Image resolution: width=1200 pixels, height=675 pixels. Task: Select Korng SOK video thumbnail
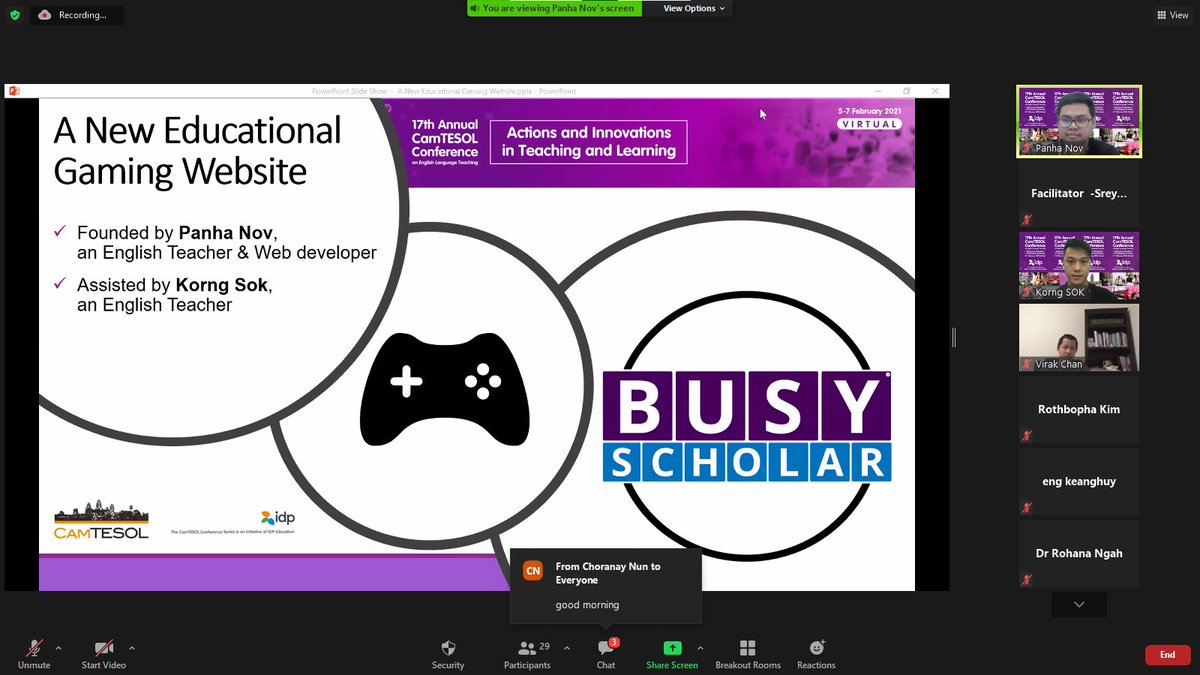[1079, 266]
